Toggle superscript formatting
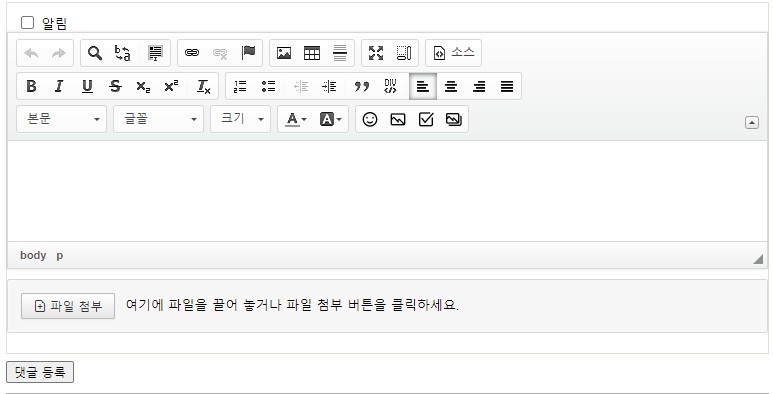This screenshot has width=773, height=394. tap(171, 86)
